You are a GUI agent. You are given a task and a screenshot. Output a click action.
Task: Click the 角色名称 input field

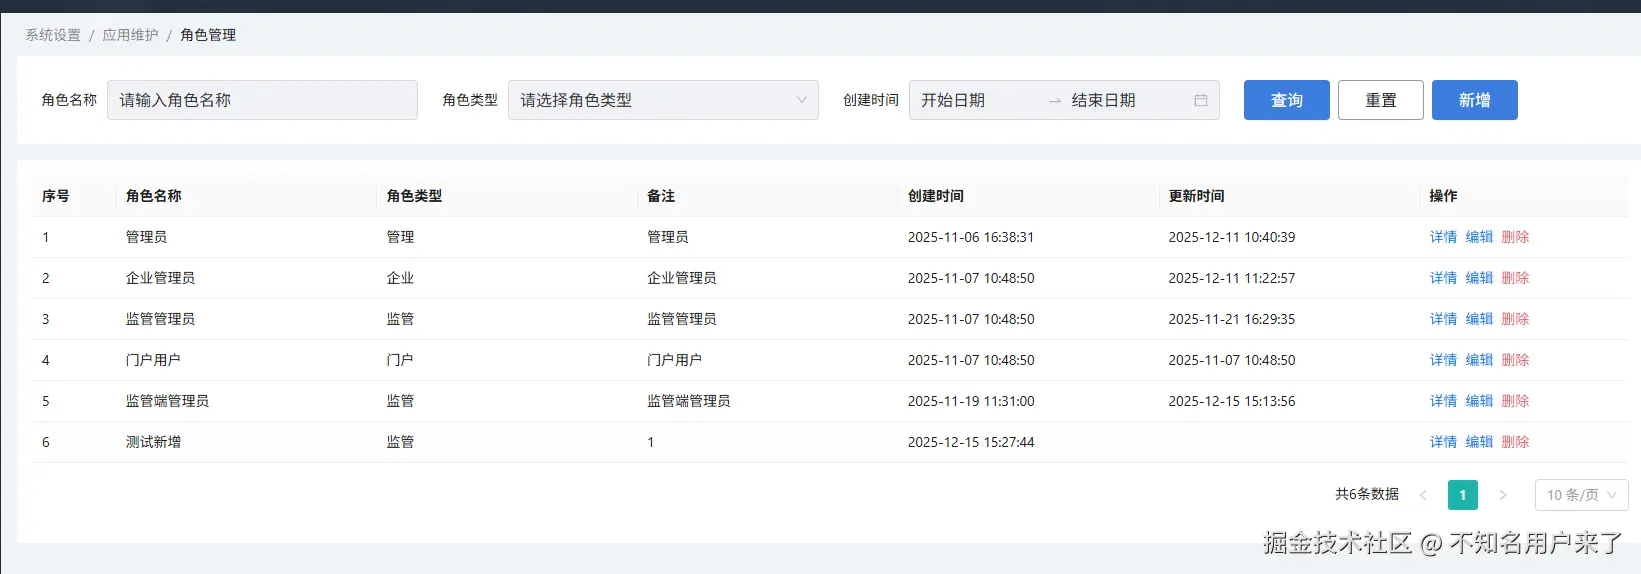262,100
